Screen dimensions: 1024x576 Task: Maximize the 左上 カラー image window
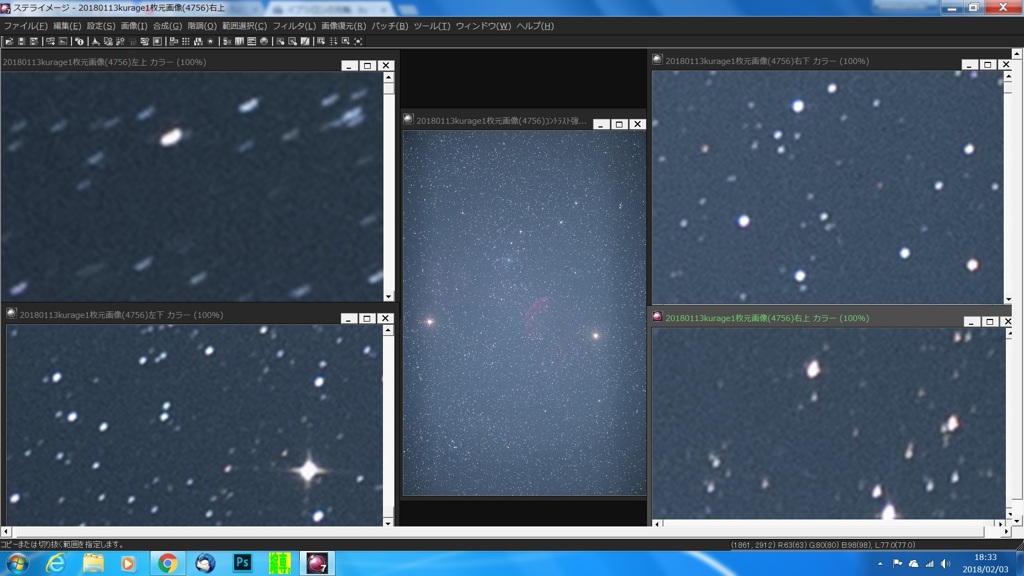[x=368, y=65]
